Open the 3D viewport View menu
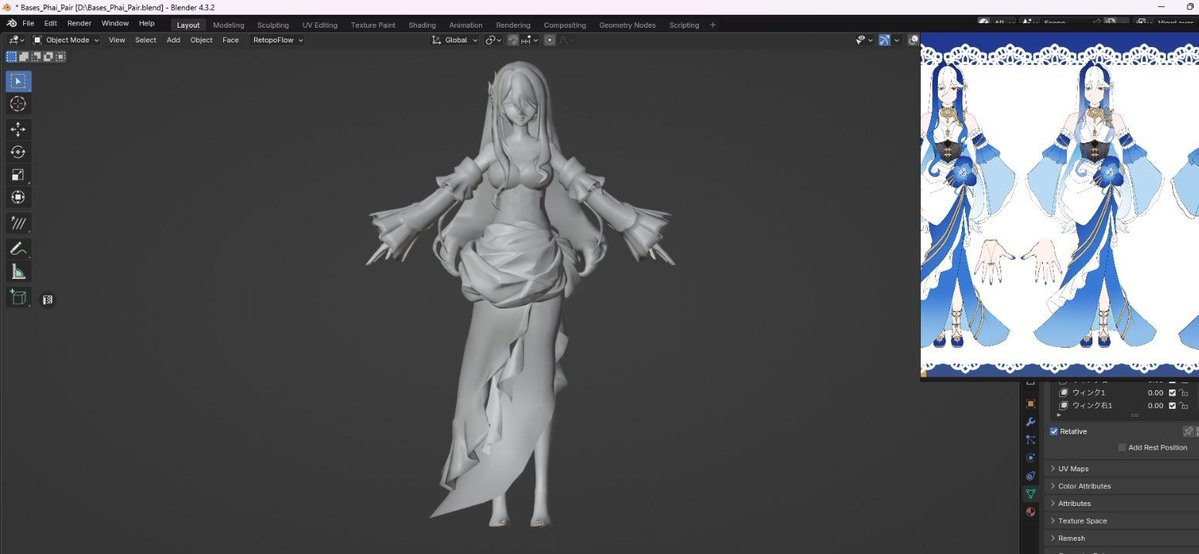Screen dimensions: 1199x554 (x=117, y=40)
